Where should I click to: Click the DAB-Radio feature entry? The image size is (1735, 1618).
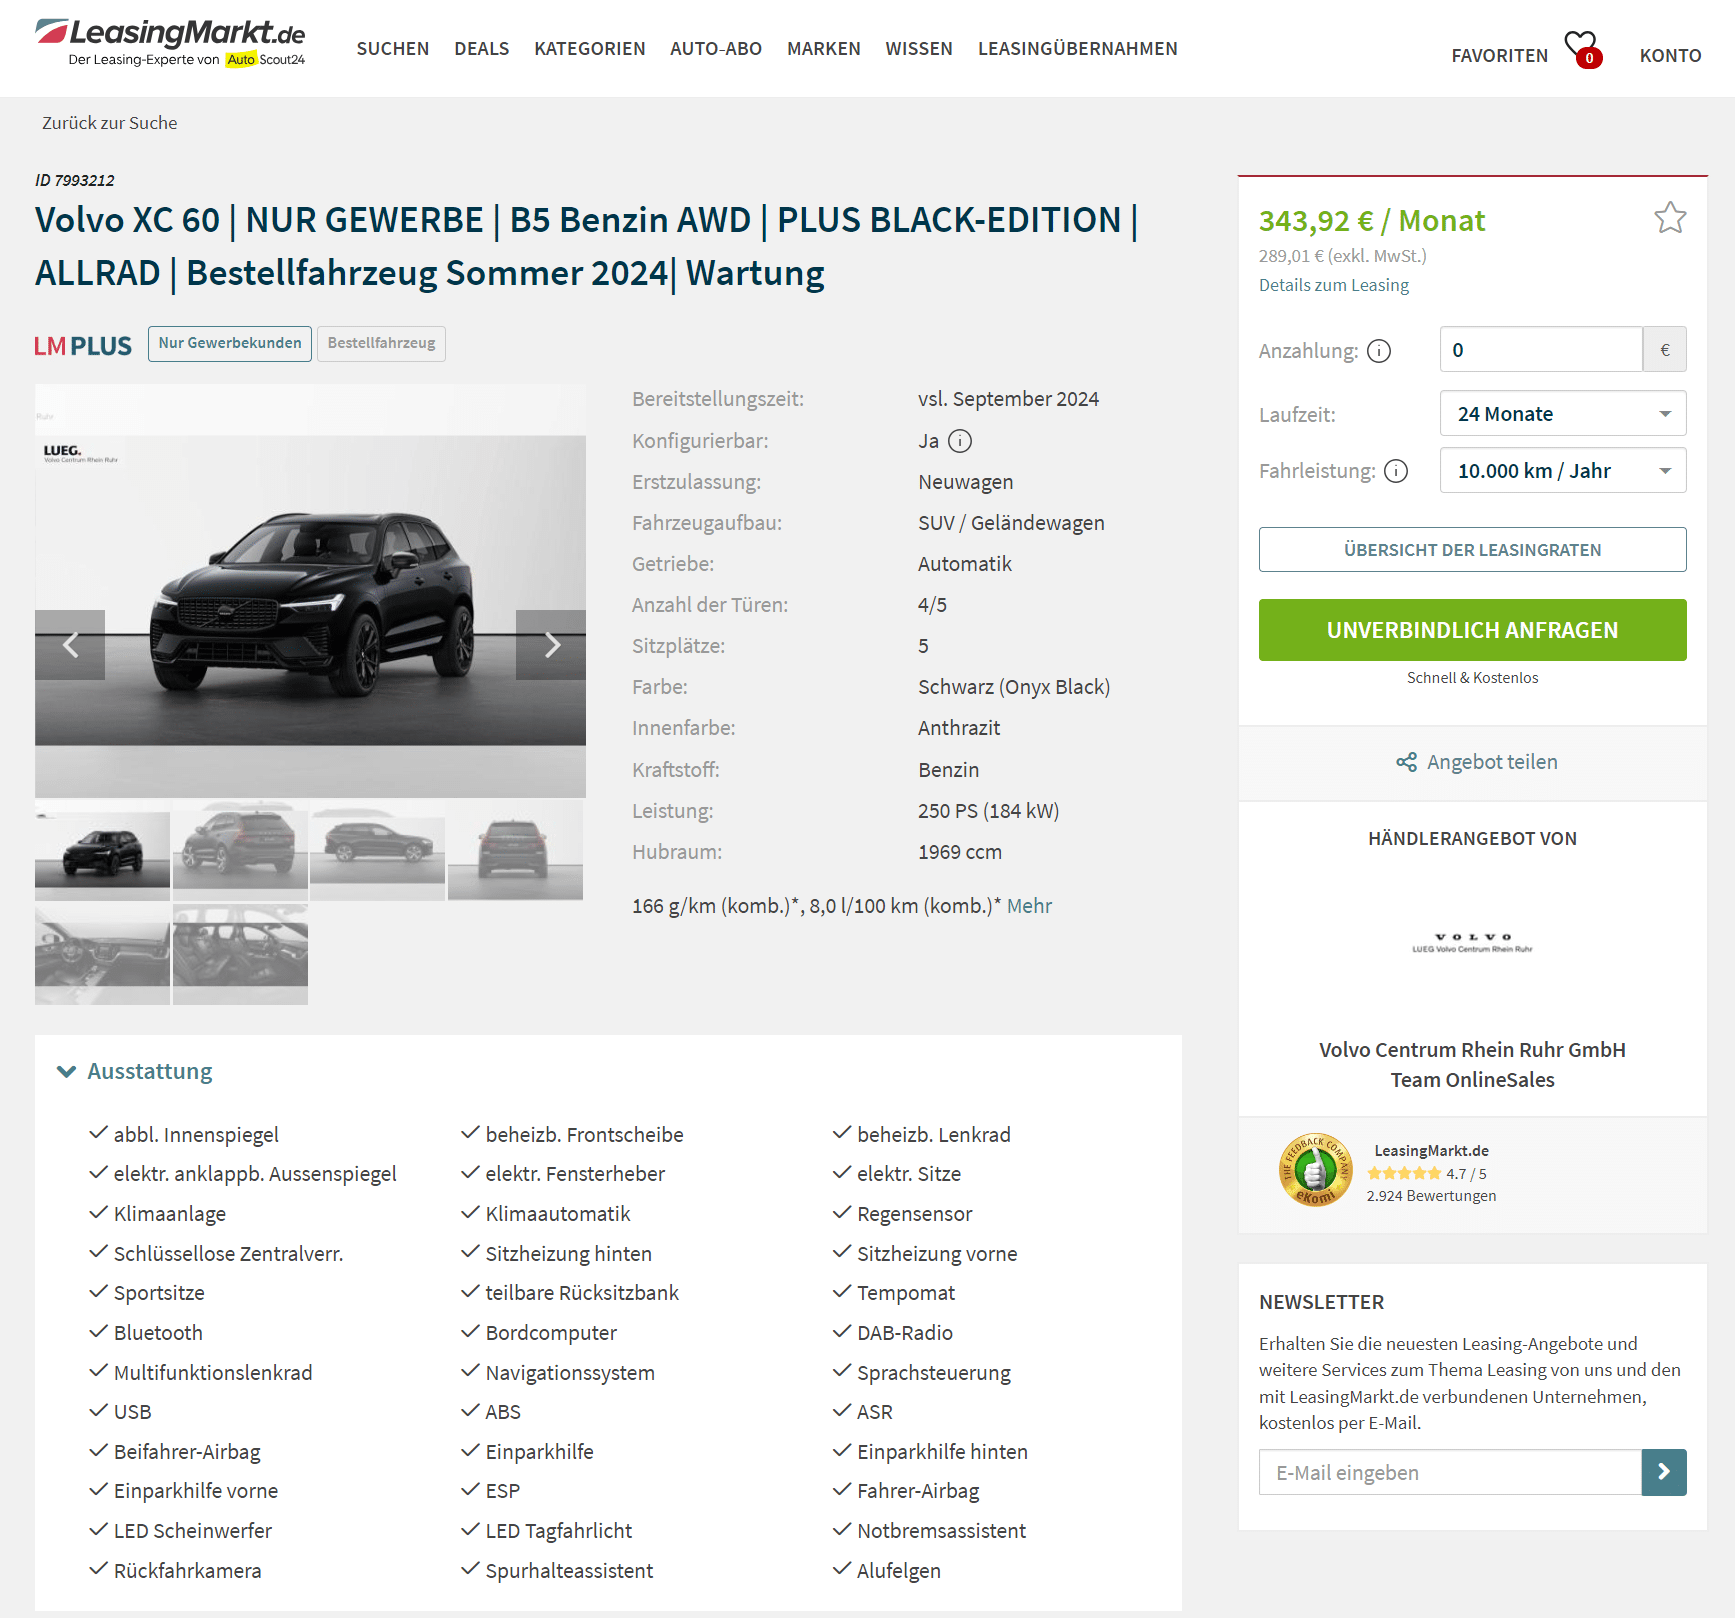tap(904, 1333)
